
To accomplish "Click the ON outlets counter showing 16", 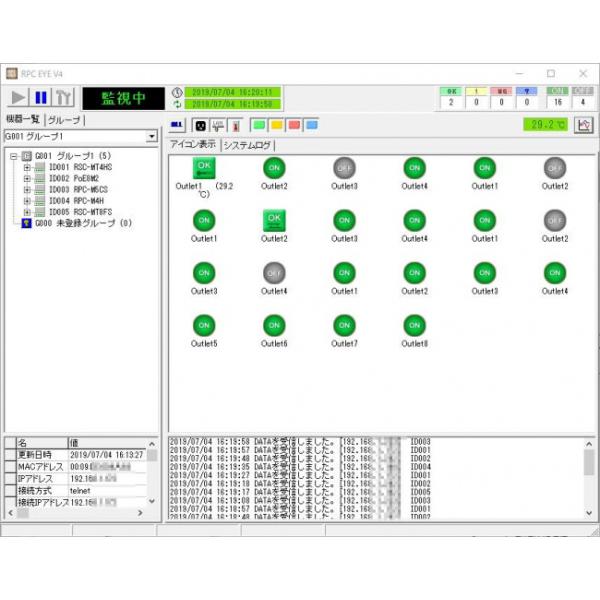I will [558, 98].
